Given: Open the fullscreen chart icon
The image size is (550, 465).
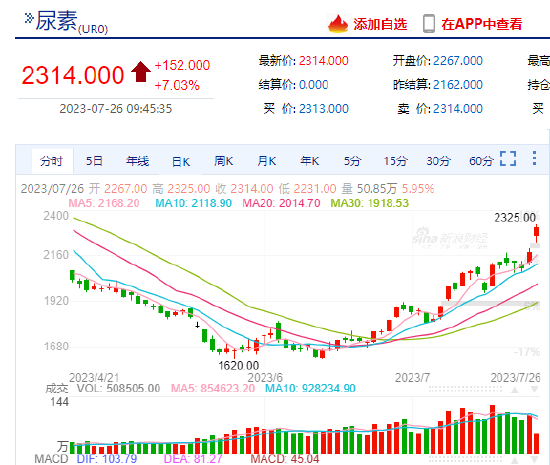Looking at the screenshot, I should pyautogui.click(x=508, y=159).
